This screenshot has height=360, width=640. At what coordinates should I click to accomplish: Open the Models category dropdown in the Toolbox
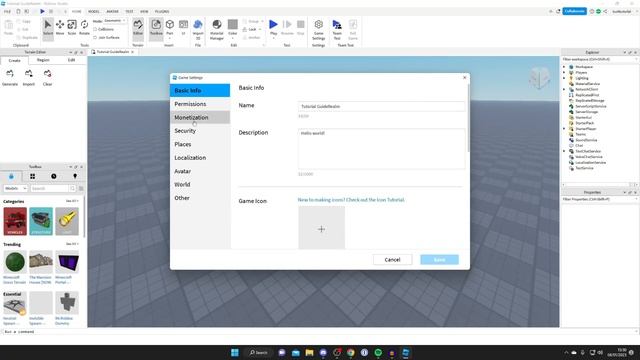(16, 188)
